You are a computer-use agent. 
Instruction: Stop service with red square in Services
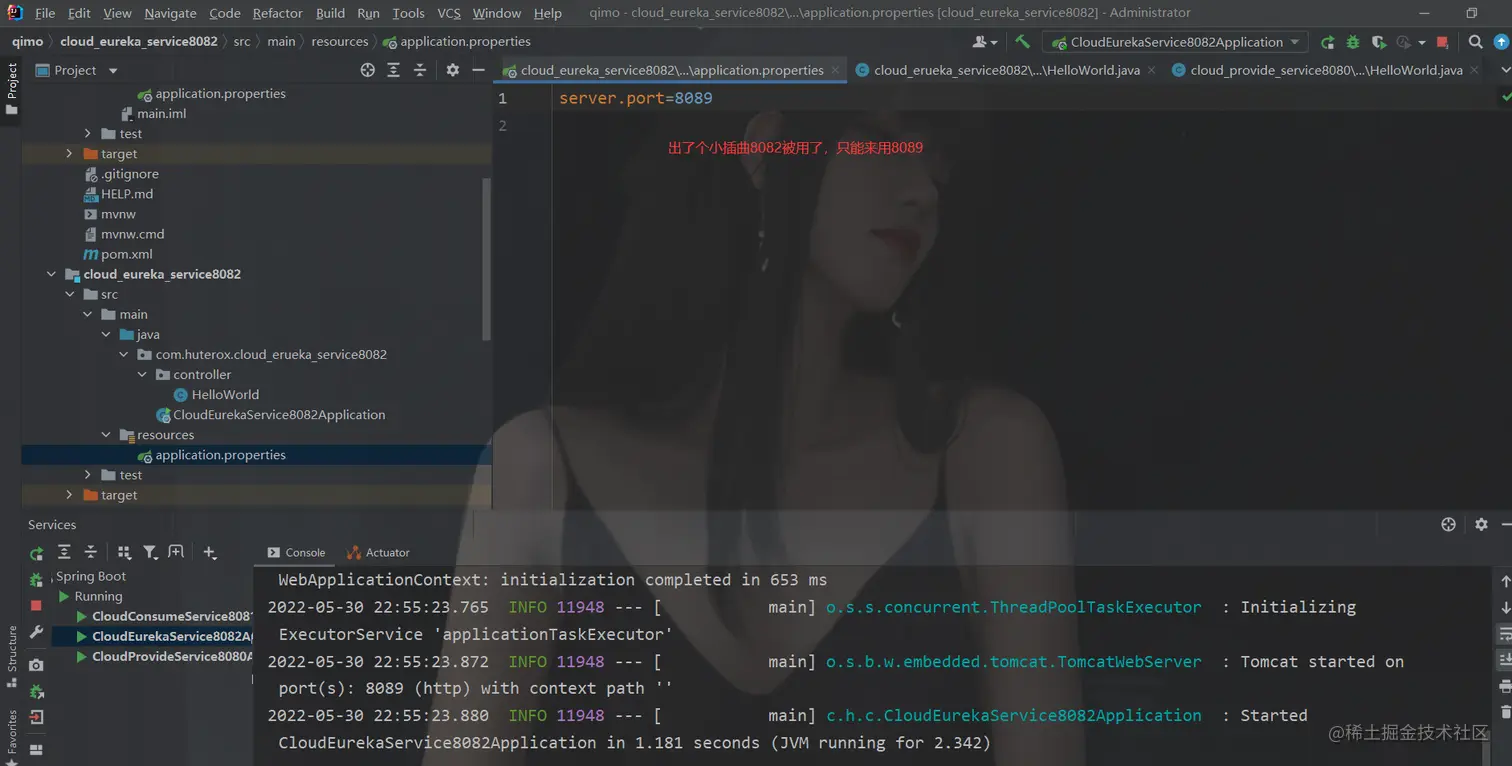point(36,606)
